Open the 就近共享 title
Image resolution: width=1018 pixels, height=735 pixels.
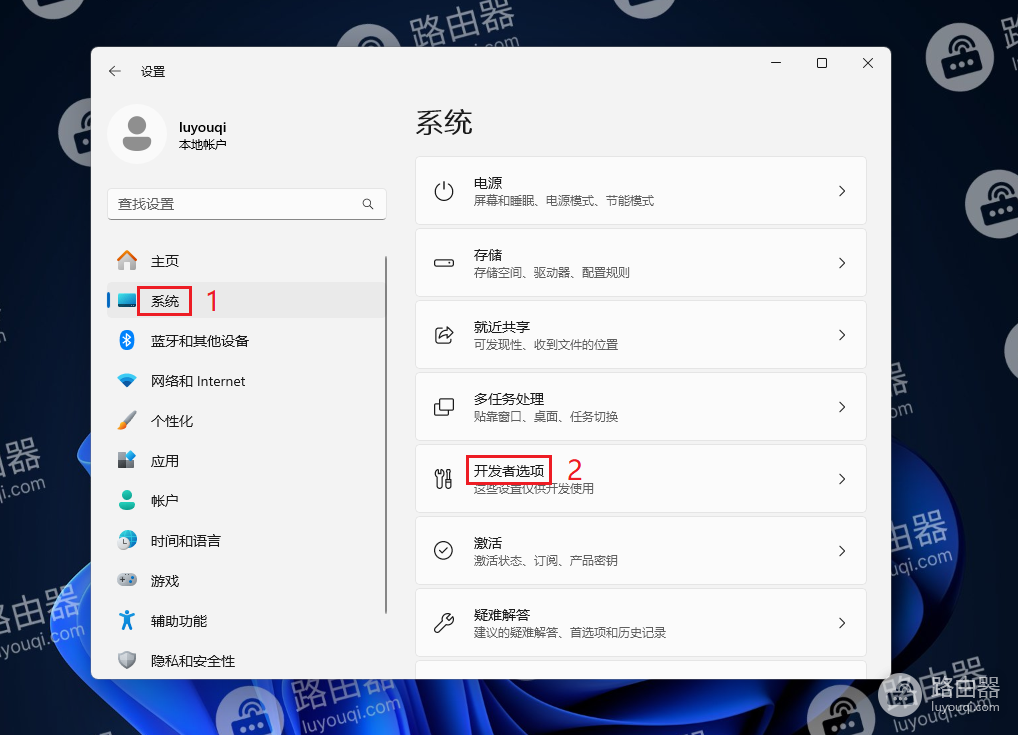point(502,327)
